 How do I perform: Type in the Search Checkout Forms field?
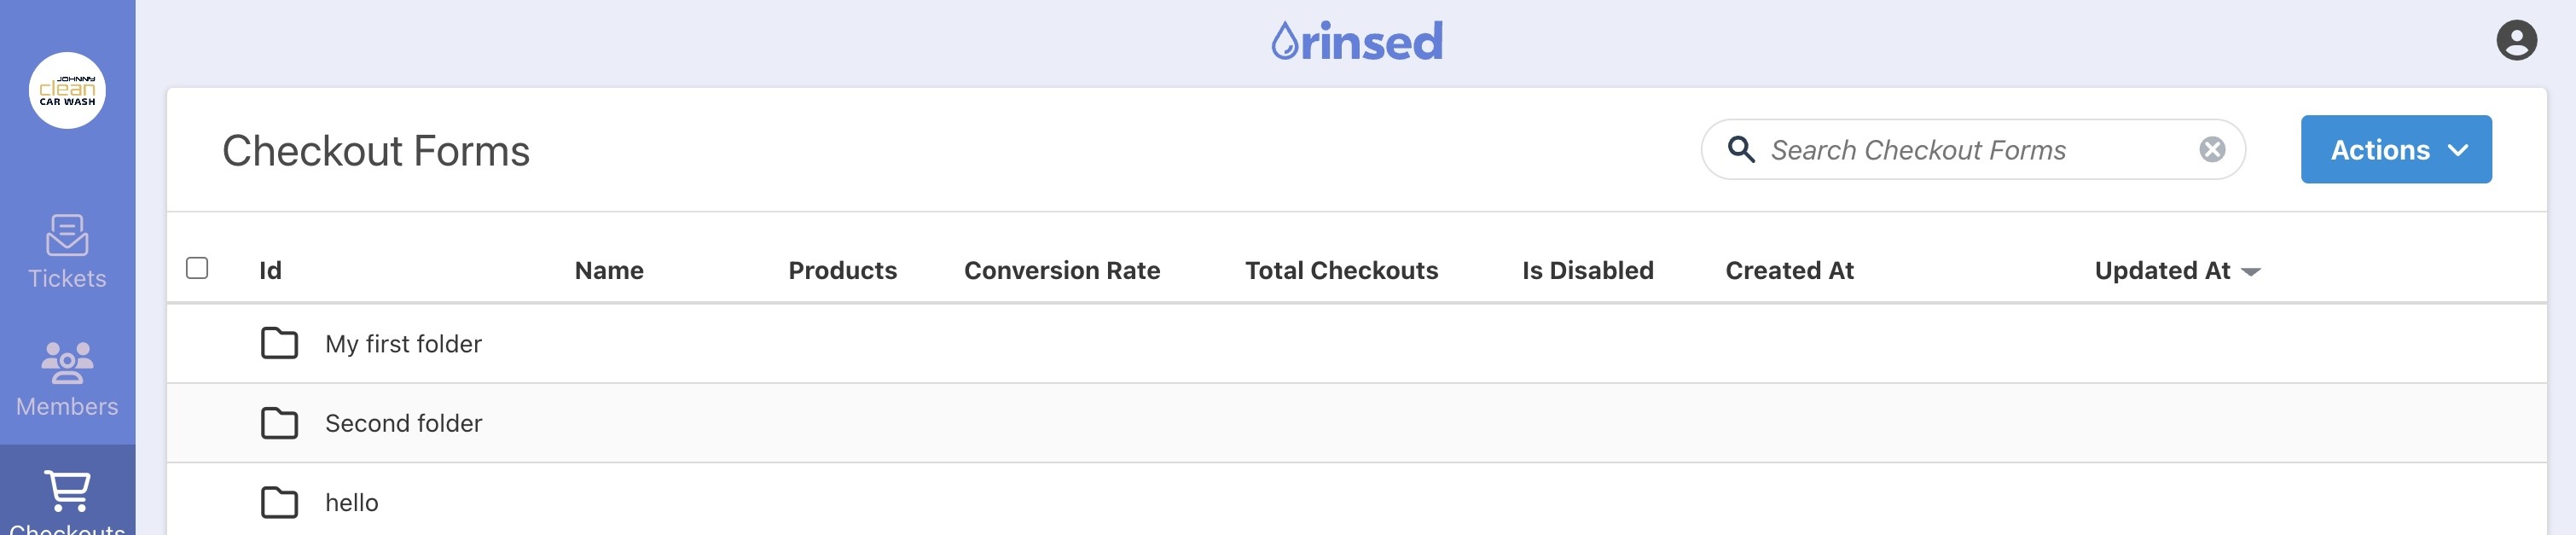coord(1975,150)
